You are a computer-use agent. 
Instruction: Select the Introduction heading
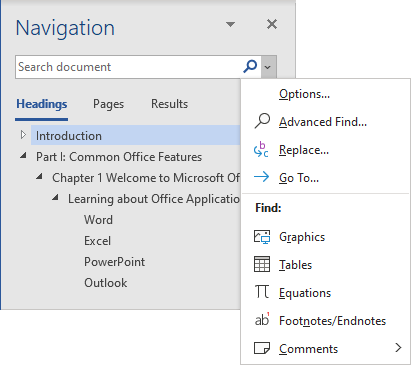point(136,136)
